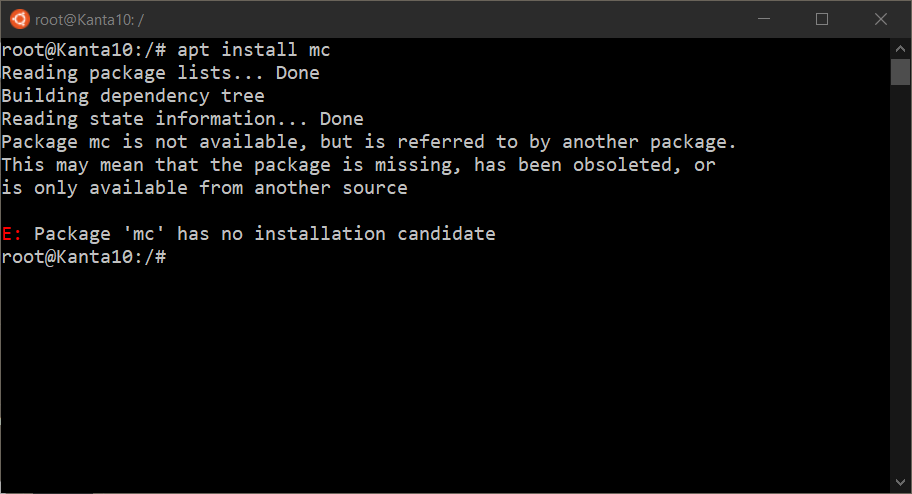Click the scrollbar down arrow

900,482
